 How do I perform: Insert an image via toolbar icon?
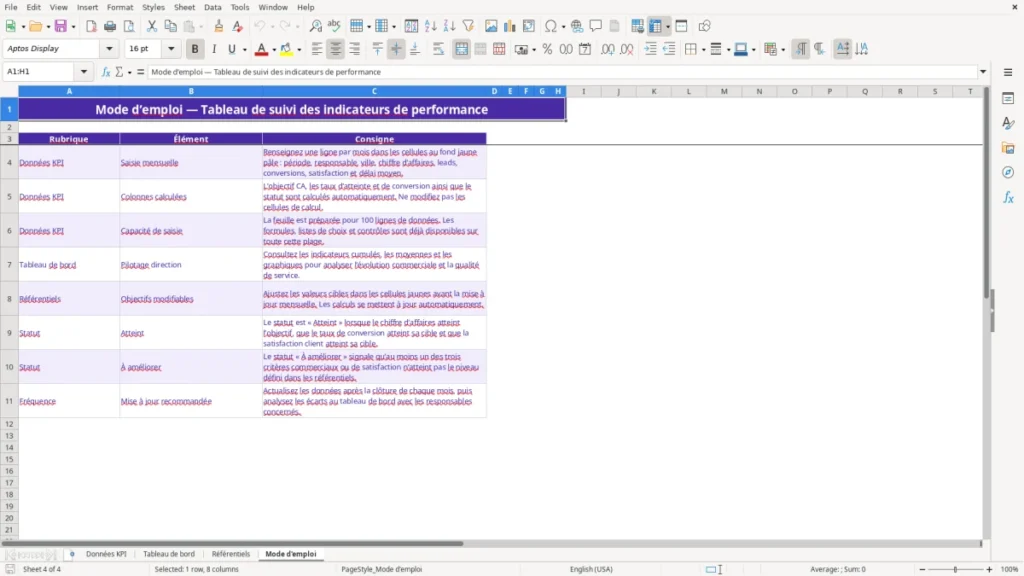point(491,26)
